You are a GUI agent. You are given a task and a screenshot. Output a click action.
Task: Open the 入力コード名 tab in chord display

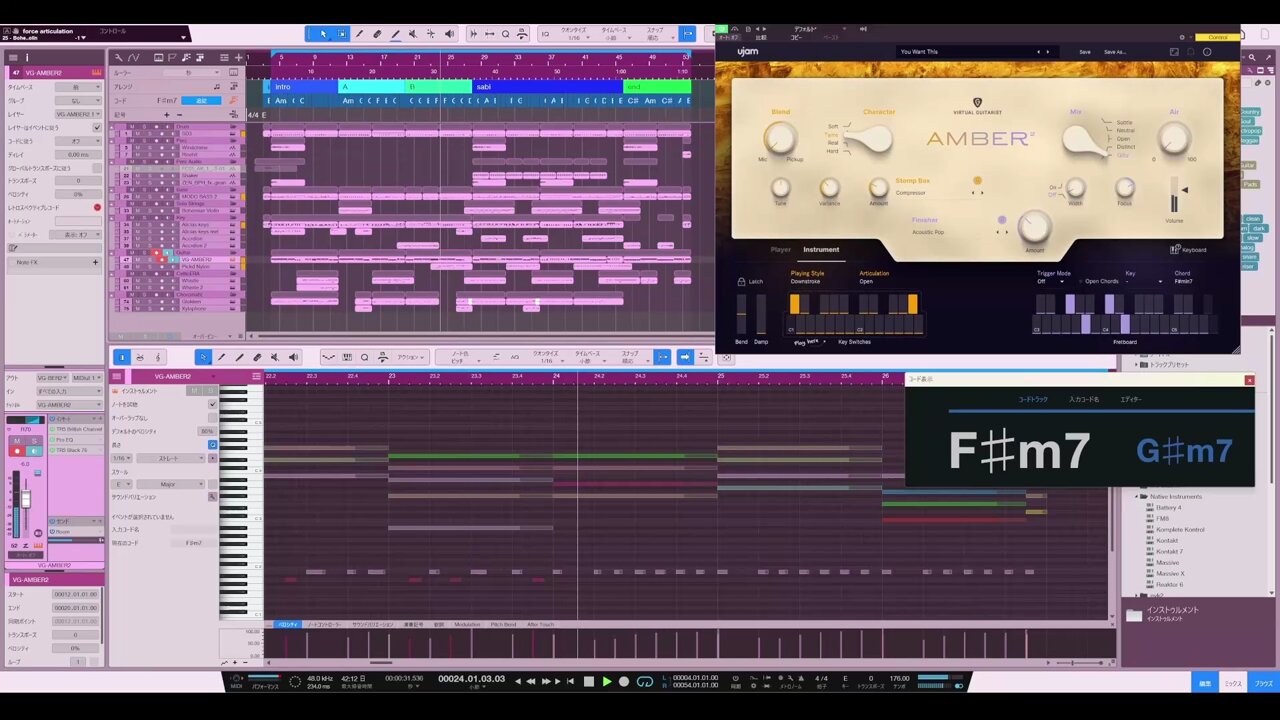click(1084, 399)
